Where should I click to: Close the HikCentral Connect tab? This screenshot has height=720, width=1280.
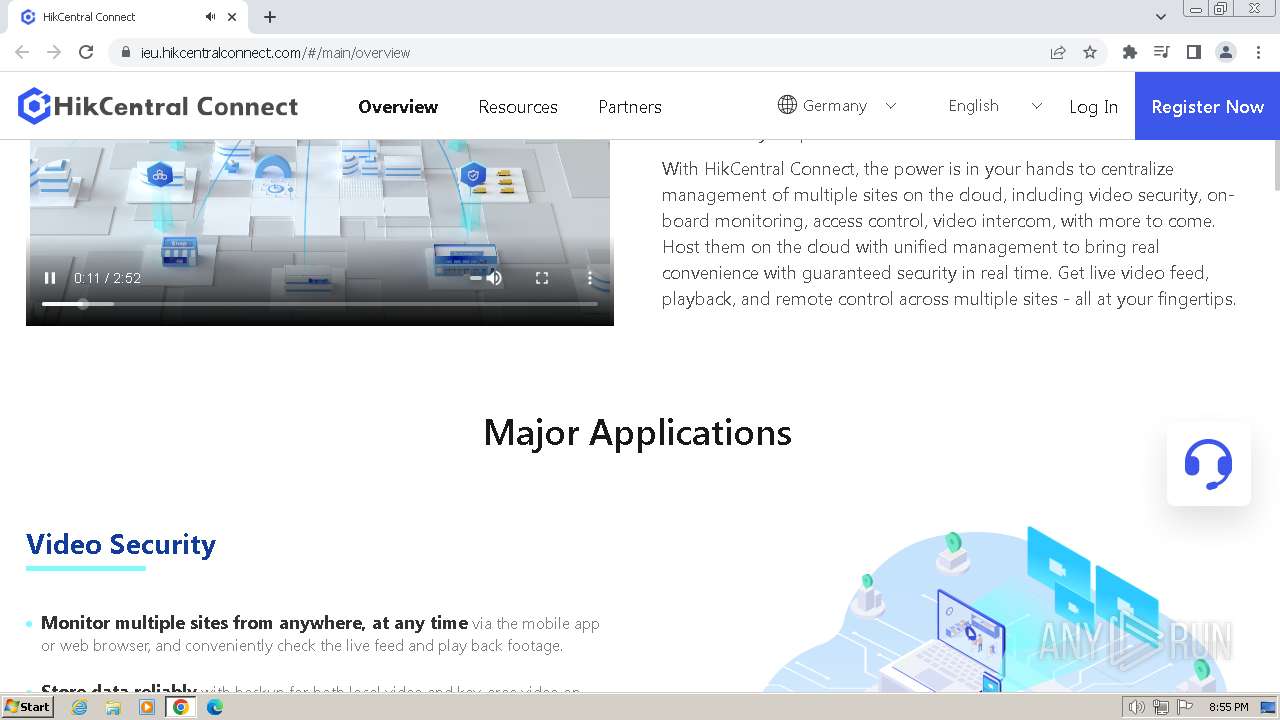point(232,17)
